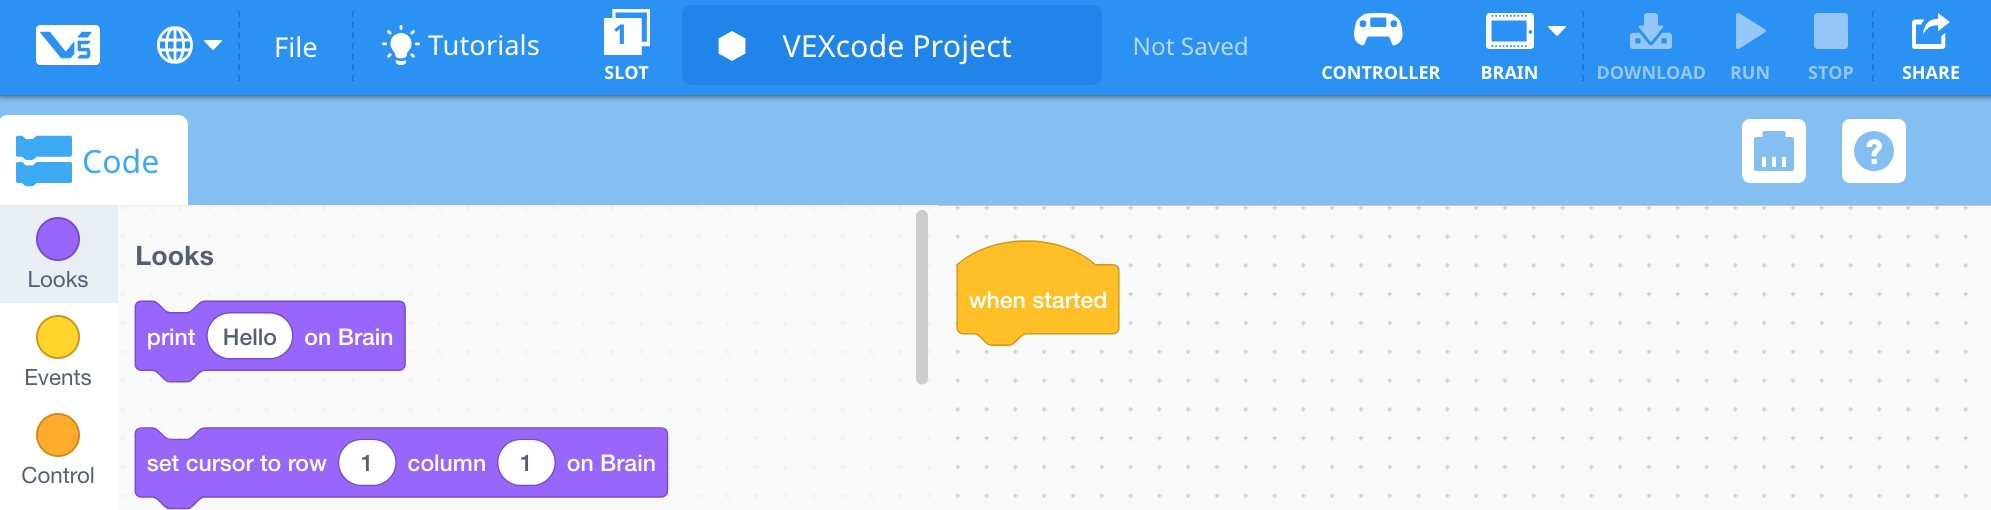Click the VEXcode V5 logo icon

point(68,45)
